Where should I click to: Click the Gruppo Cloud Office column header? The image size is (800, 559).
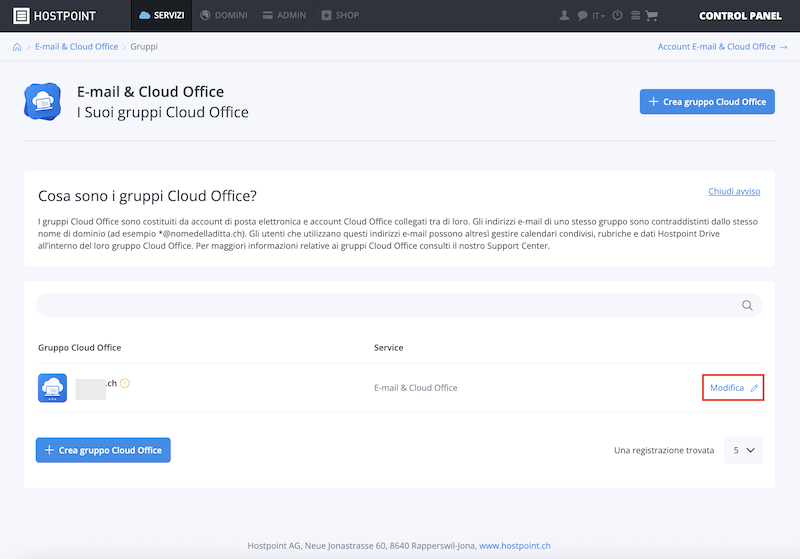[80, 347]
